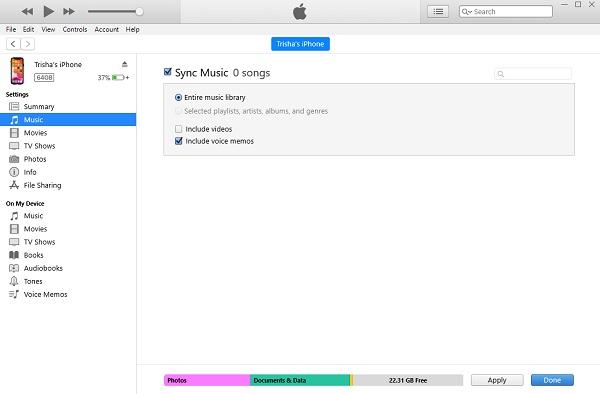The width and height of the screenshot is (600, 394).
Task: Open Summary under Settings
Action: pos(68,106)
